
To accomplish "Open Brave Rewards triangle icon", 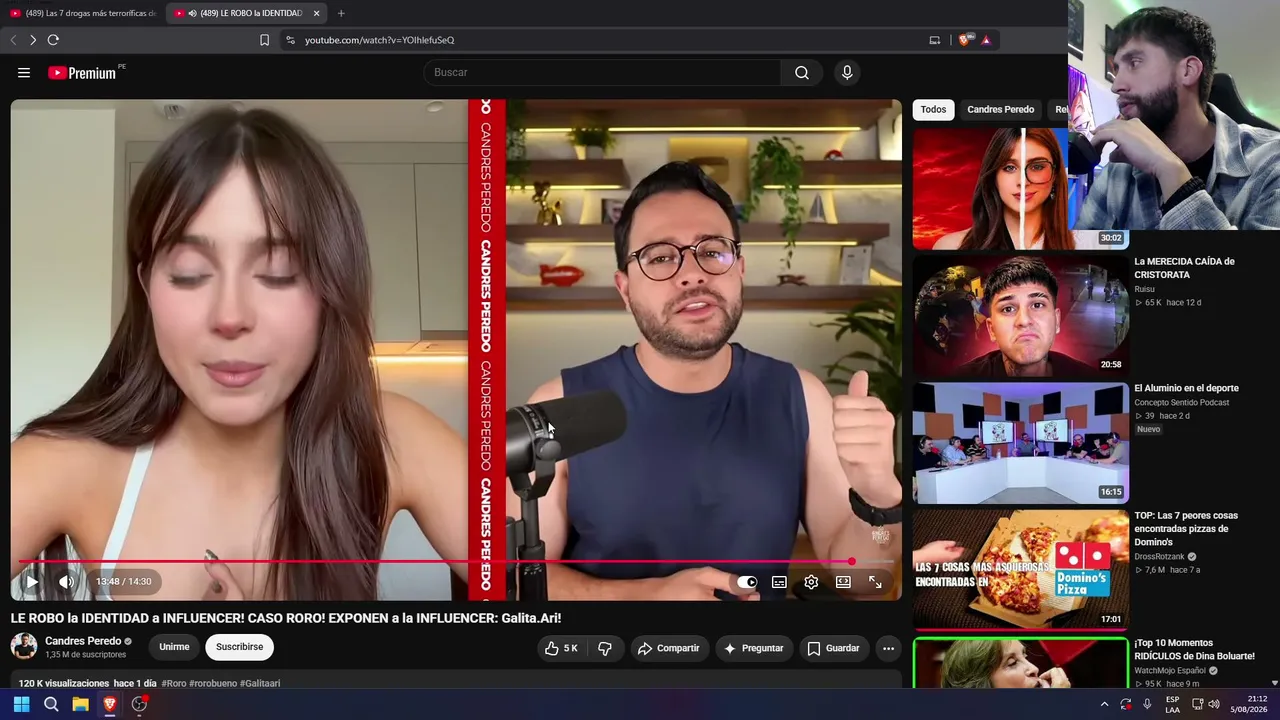I will point(986,40).
